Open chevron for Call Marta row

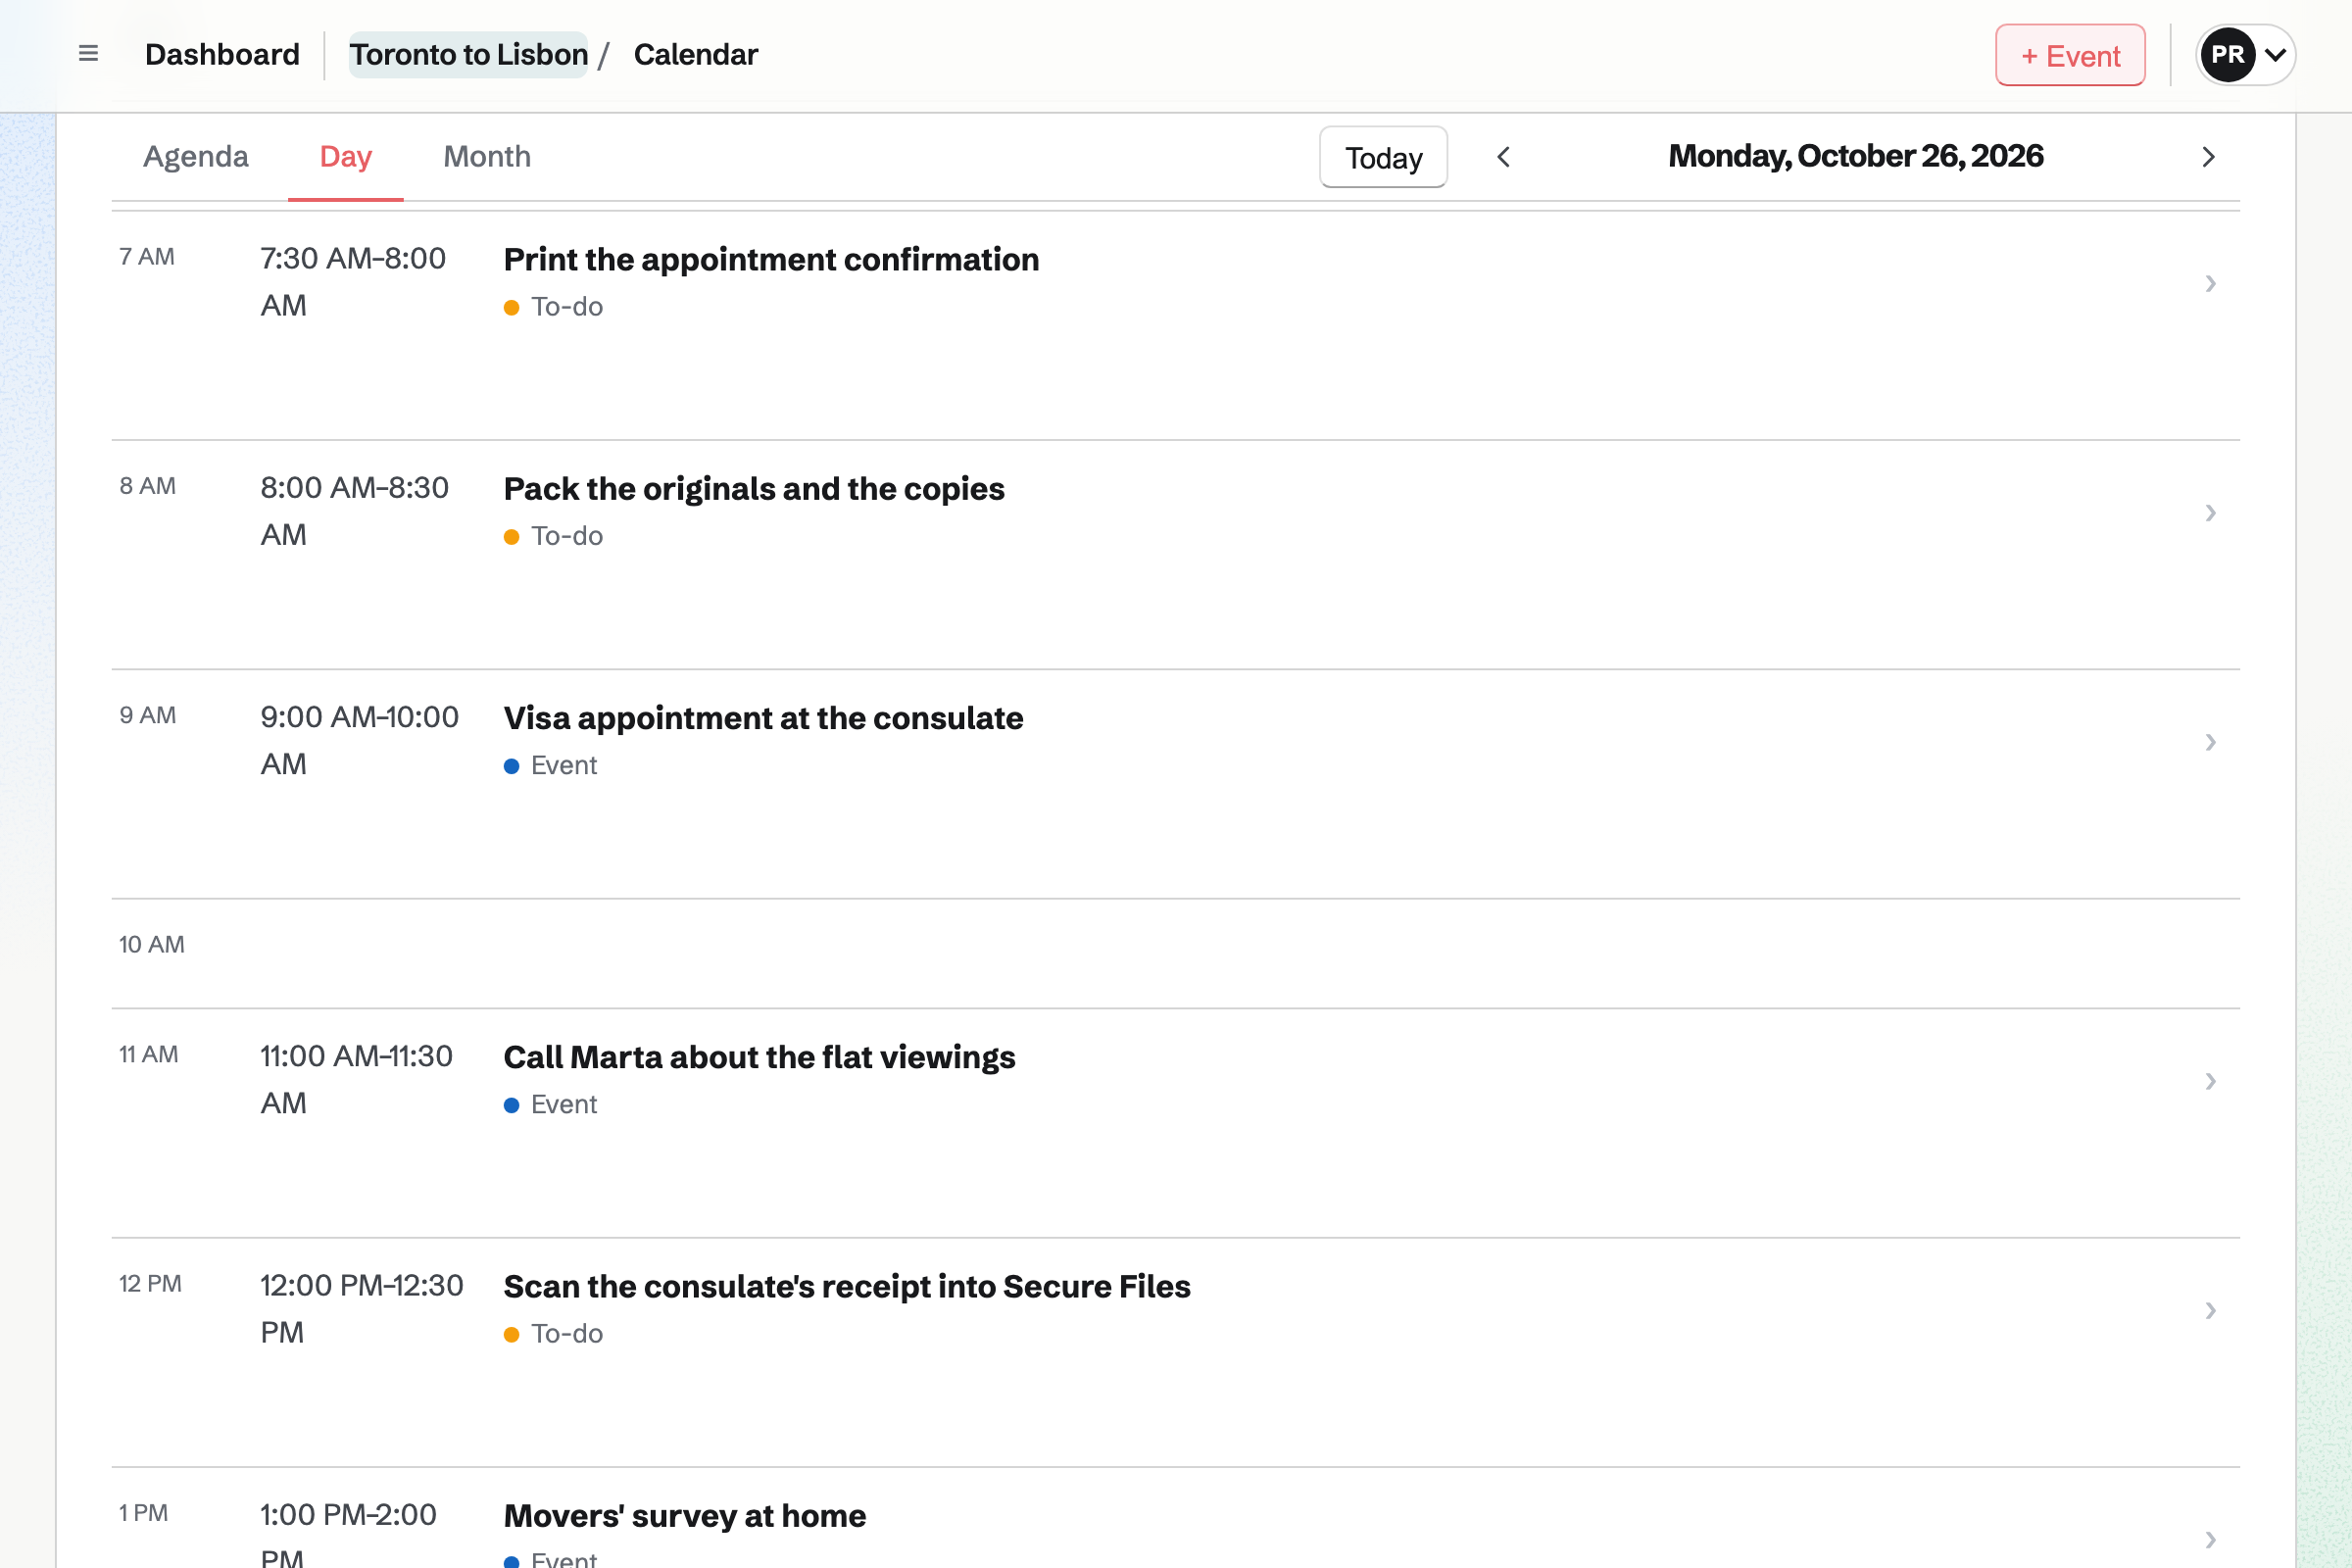(2210, 1081)
